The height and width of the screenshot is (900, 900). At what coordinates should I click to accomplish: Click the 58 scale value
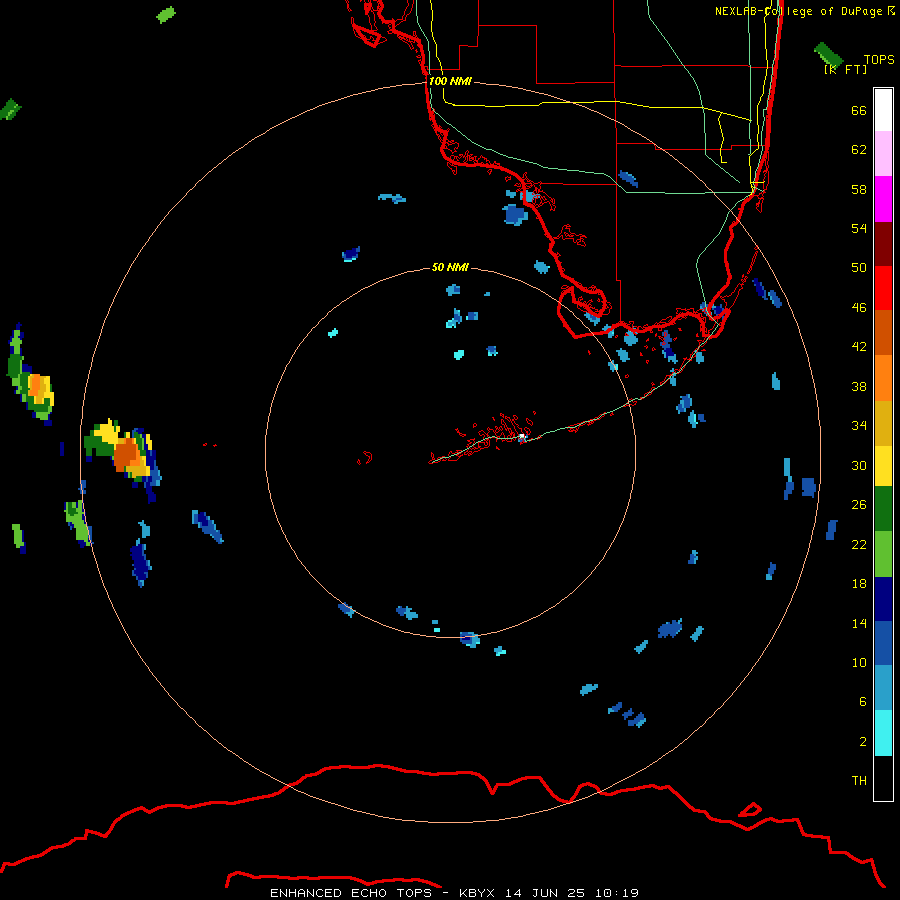pos(859,189)
